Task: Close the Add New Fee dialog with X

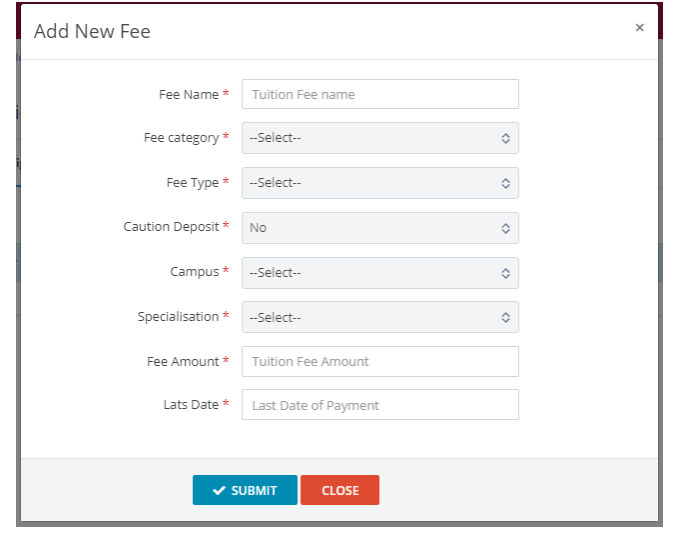Action: pos(639,28)
